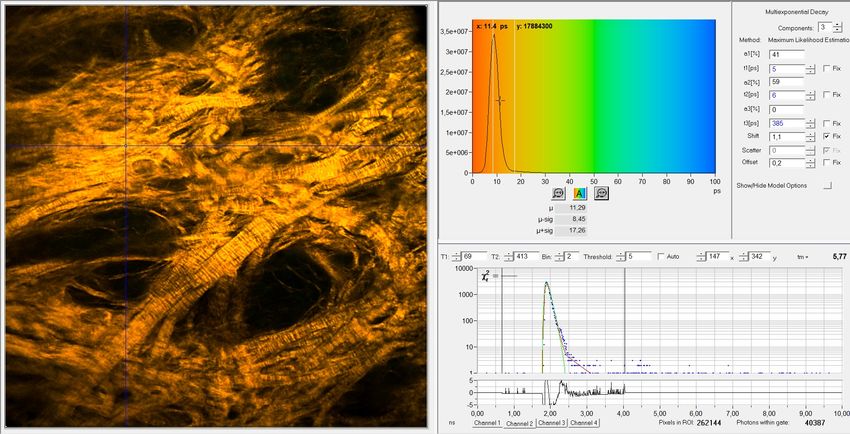The image size is (850, 434).
Task: Click the Threshold spinner arrows
Action: [622, 256]
